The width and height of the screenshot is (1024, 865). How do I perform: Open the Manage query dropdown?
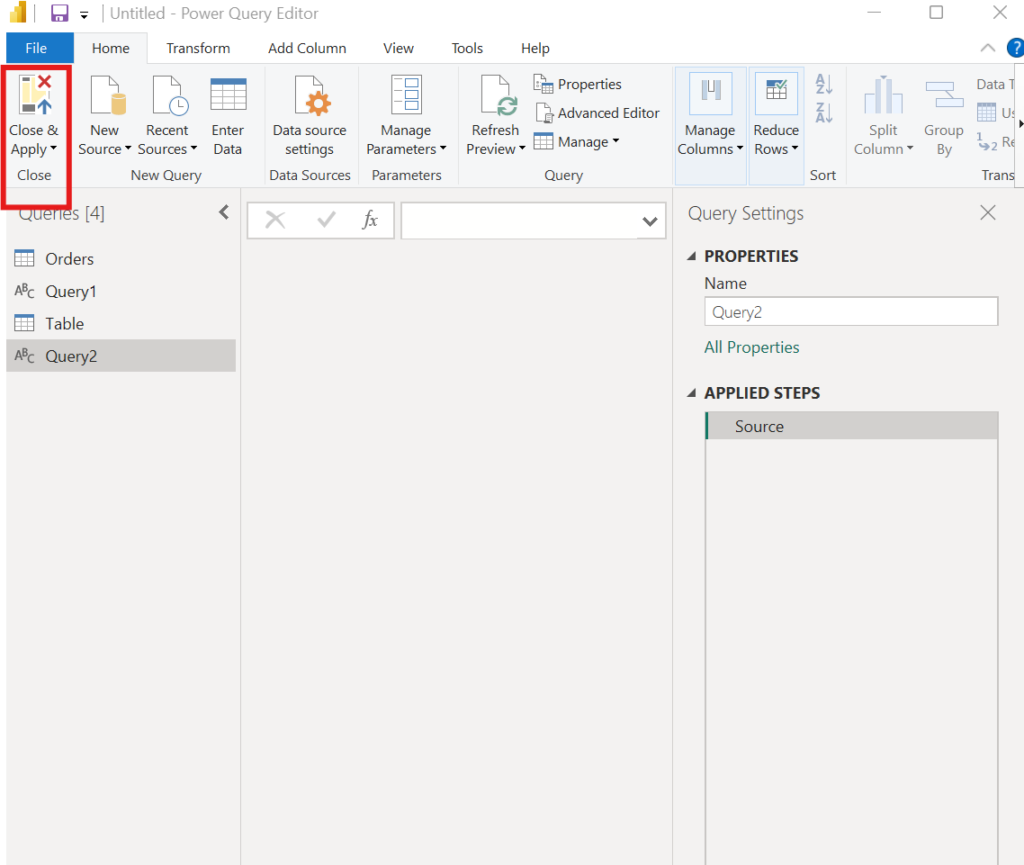577,142
